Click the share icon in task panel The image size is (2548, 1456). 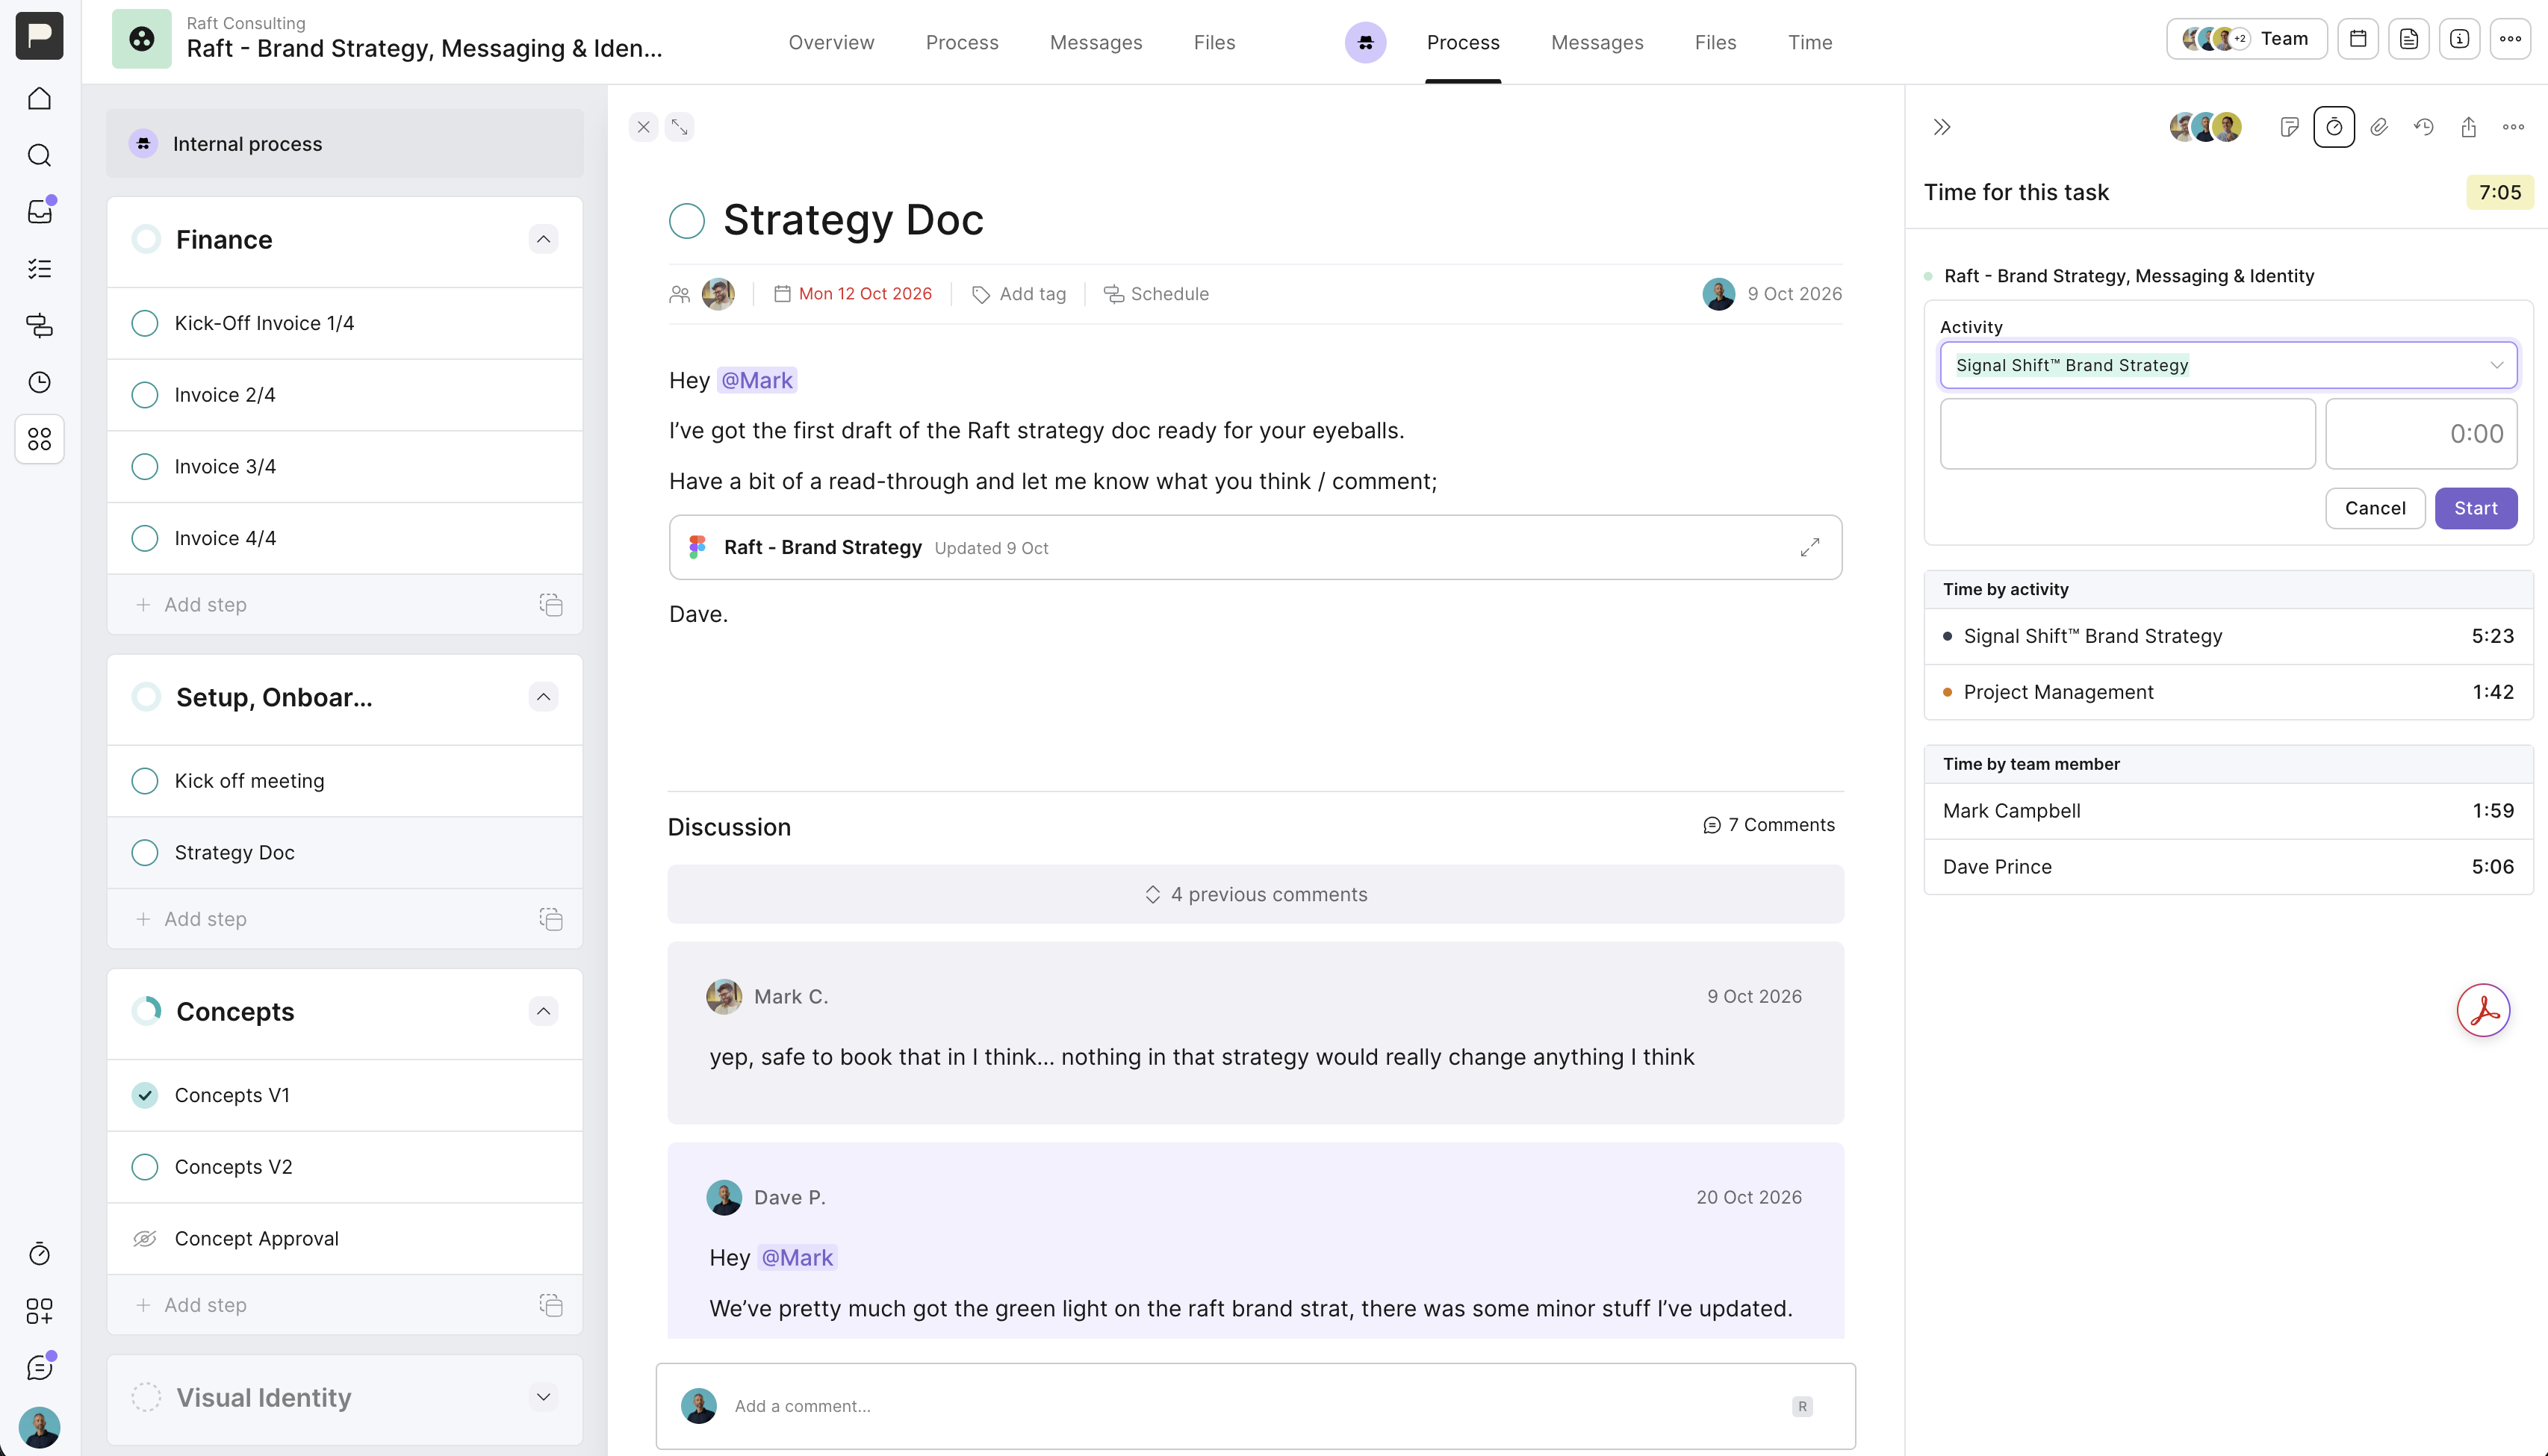[2469, 127]
